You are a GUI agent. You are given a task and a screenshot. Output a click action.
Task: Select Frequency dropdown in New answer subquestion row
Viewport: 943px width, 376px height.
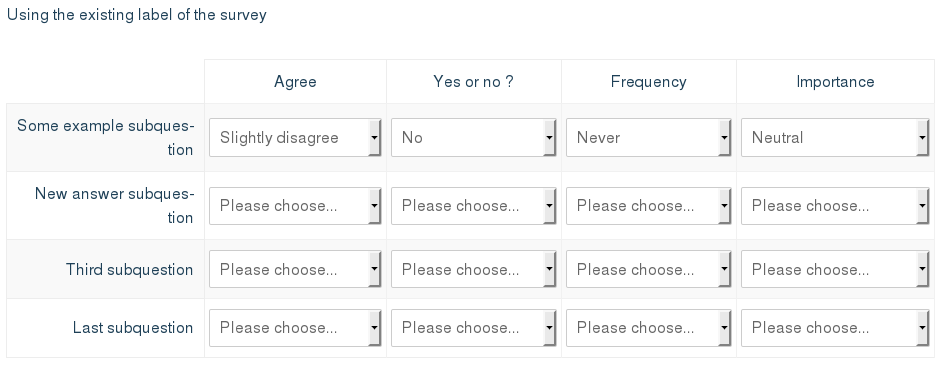coord(648,206)
